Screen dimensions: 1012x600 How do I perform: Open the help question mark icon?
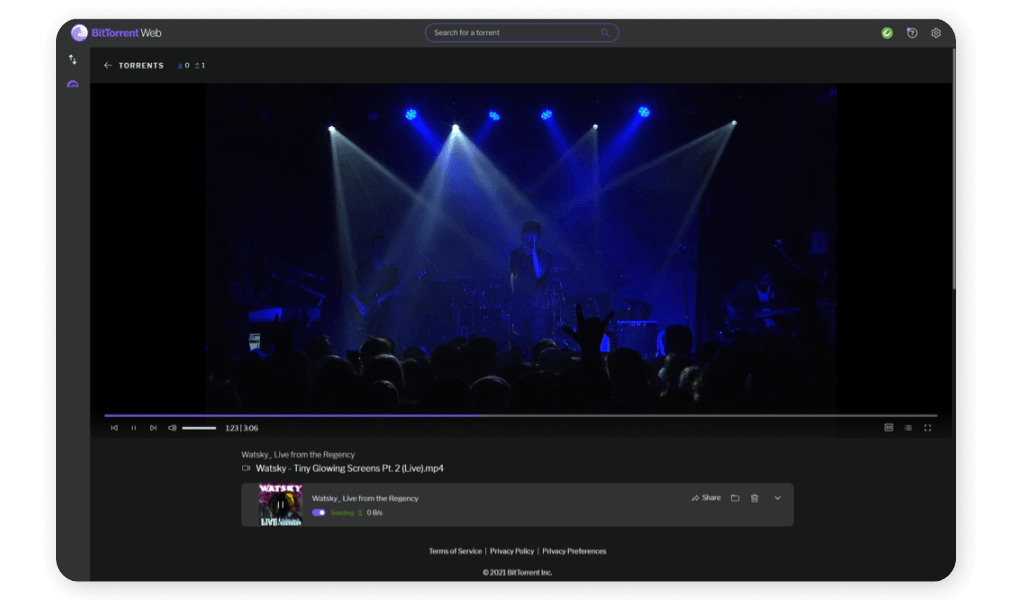912,33
